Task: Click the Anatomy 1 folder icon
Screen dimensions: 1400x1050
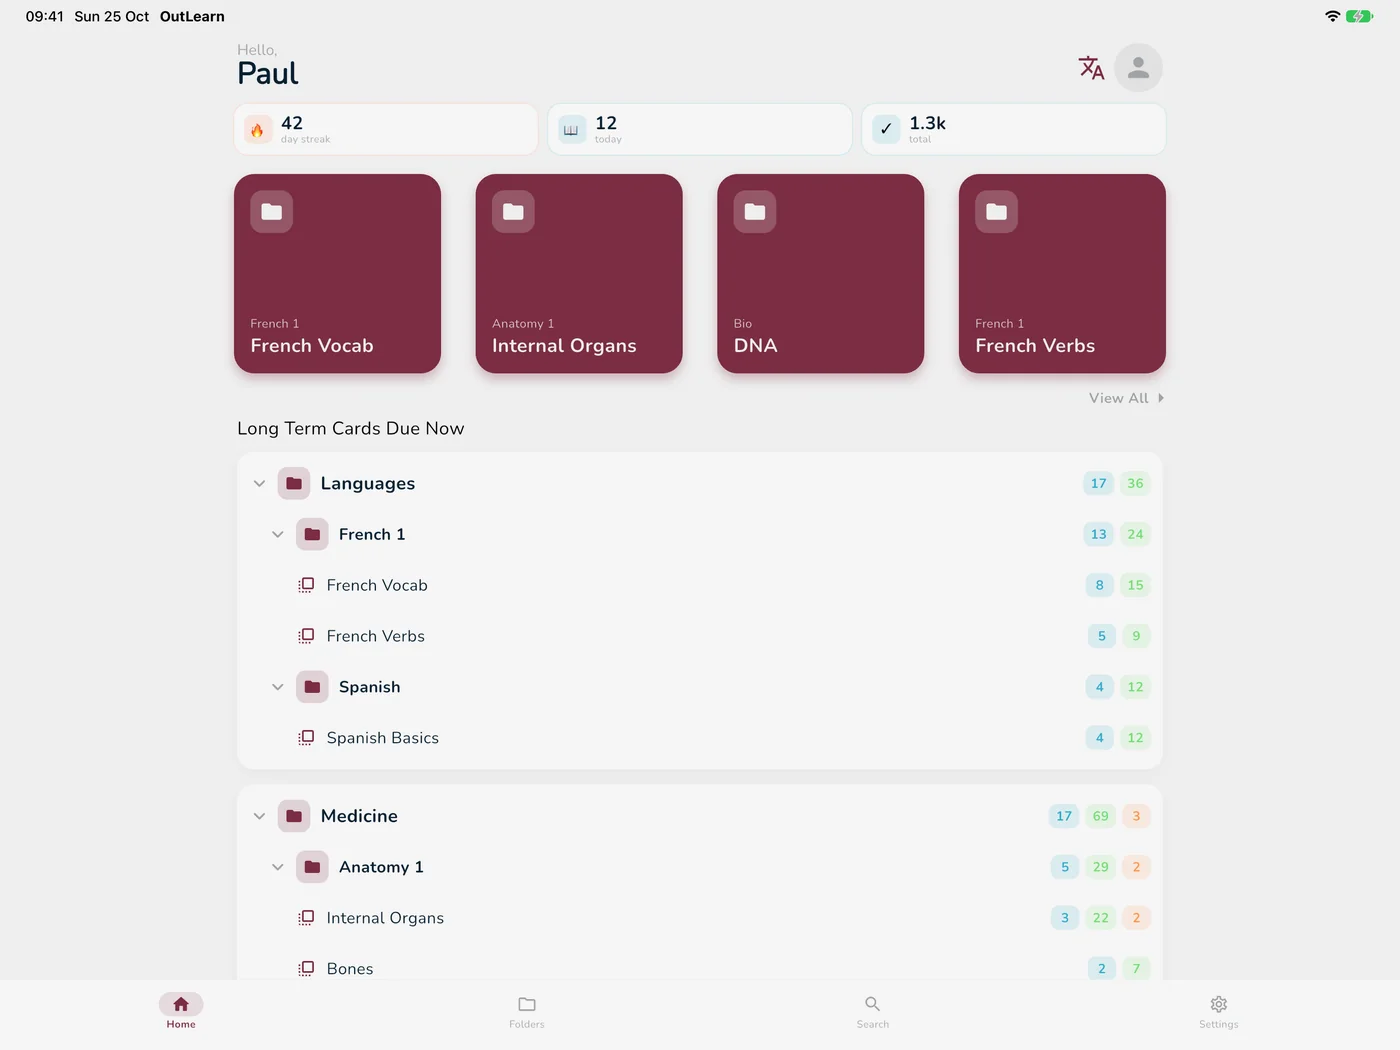Action: click(312, 867)
